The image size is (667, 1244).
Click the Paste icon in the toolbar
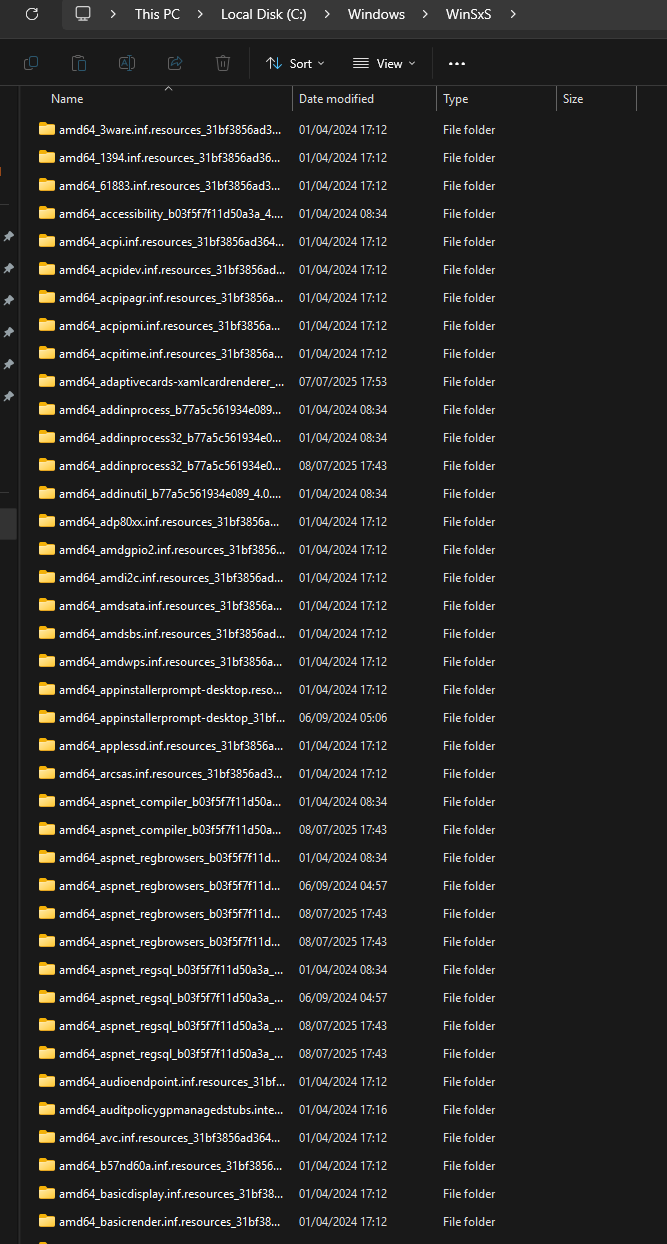pyautogui.click(x=79, y=63)
